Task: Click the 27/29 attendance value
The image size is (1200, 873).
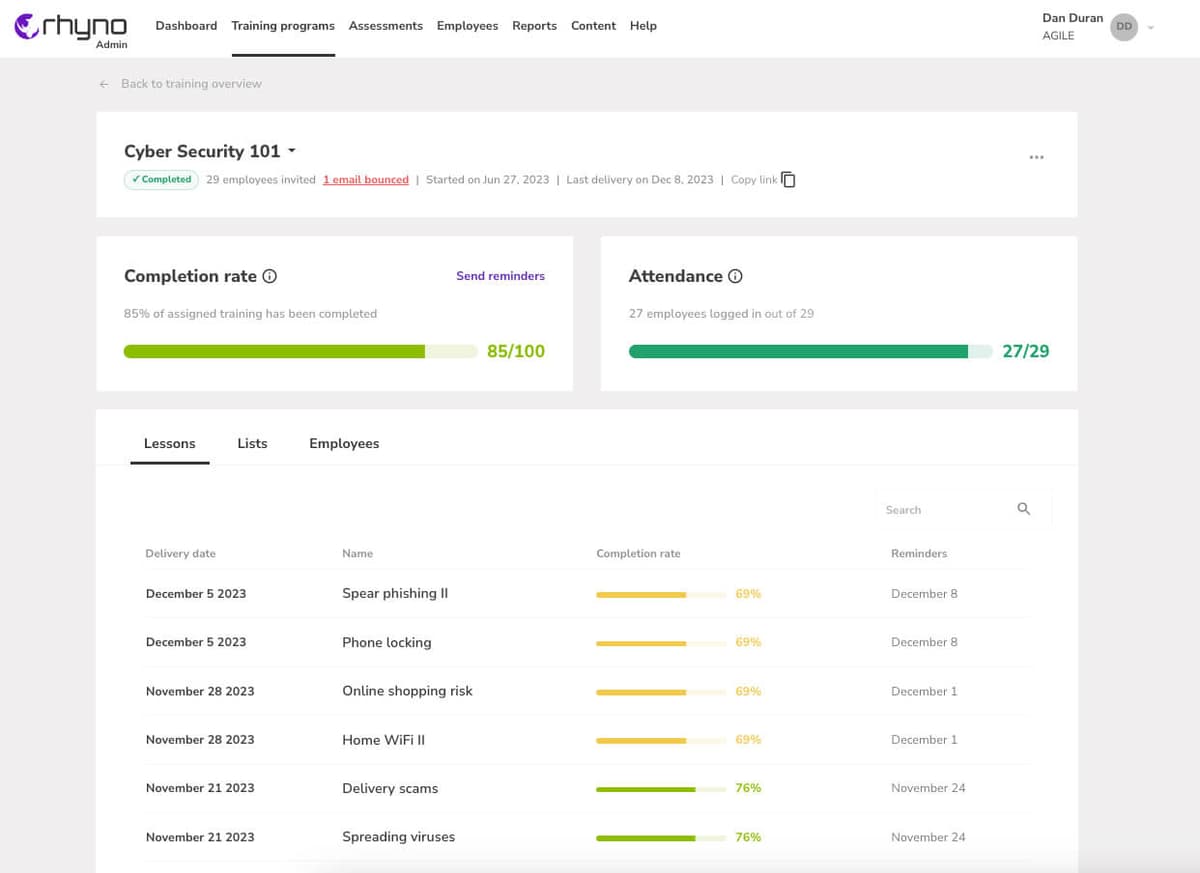Action: tap(1026, 351)
